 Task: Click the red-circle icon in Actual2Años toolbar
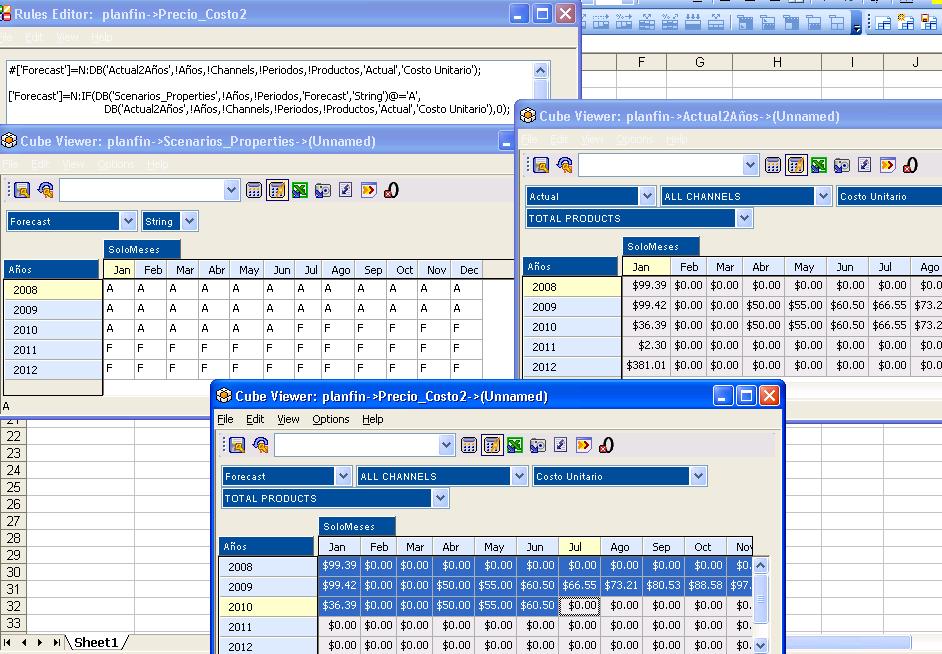[x=910, y=165]
